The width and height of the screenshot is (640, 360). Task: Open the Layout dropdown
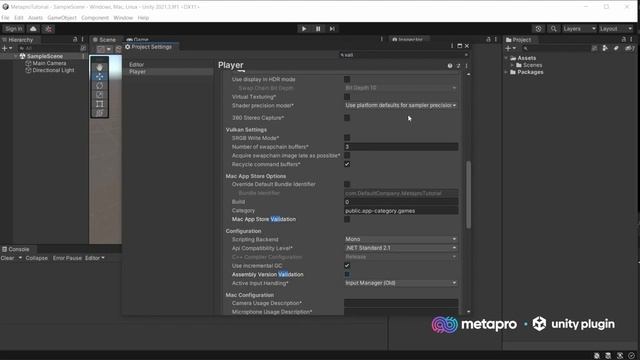(616, 29)
